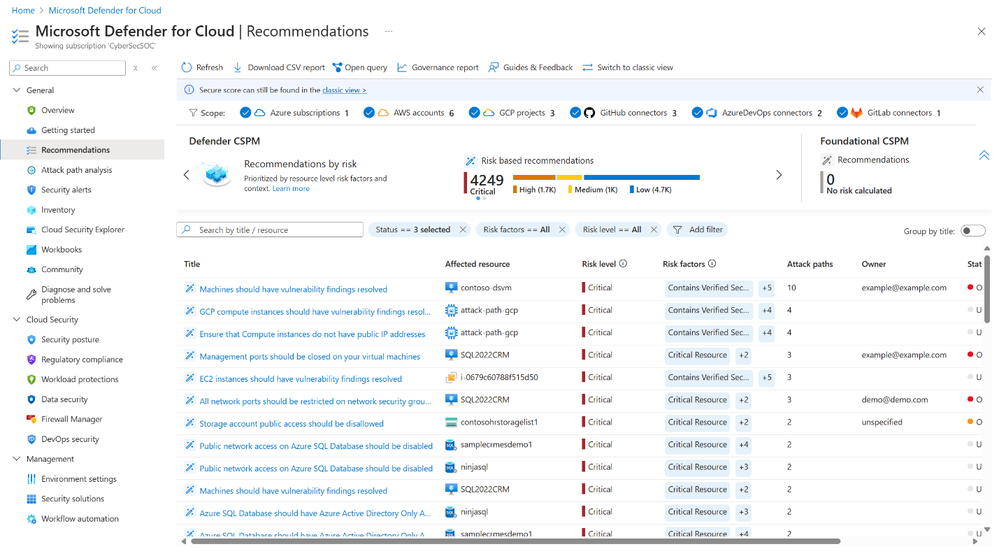
Task: Click the Risk level info icon
Action: coord(623,264)
